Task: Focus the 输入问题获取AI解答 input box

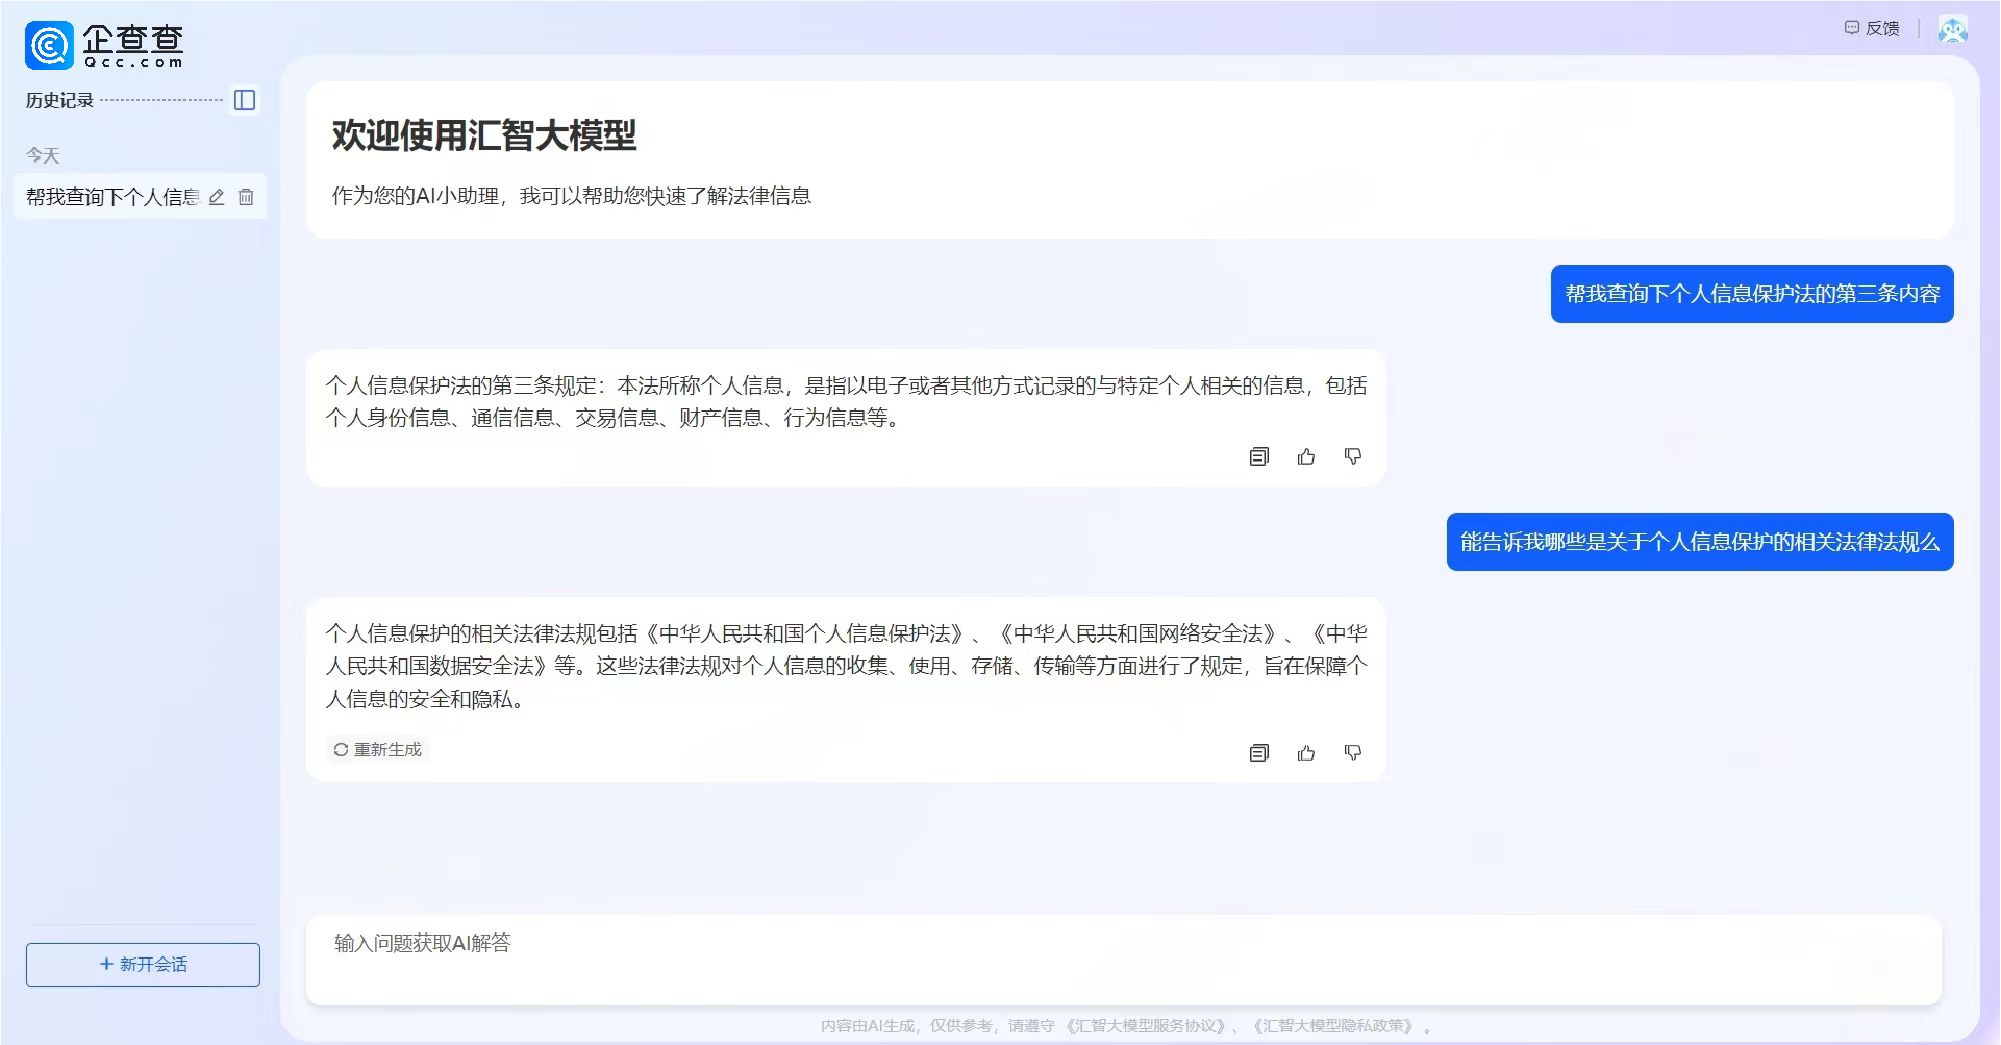Action: (x=1123, y=958)
